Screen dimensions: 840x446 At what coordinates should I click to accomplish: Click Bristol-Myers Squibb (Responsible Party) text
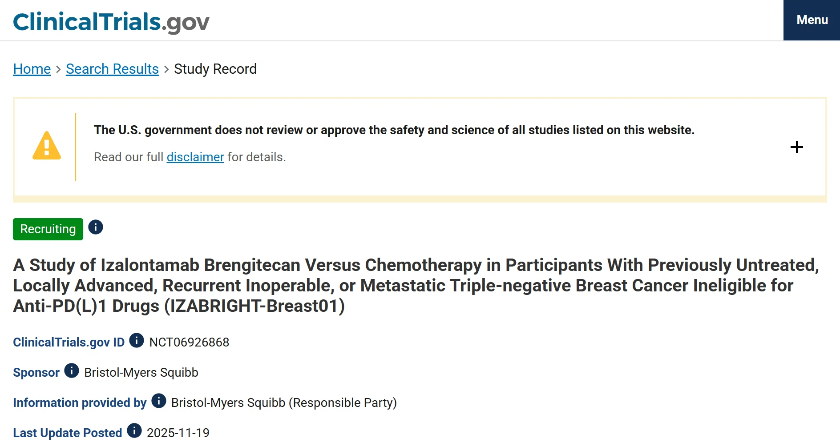(284, 403)
